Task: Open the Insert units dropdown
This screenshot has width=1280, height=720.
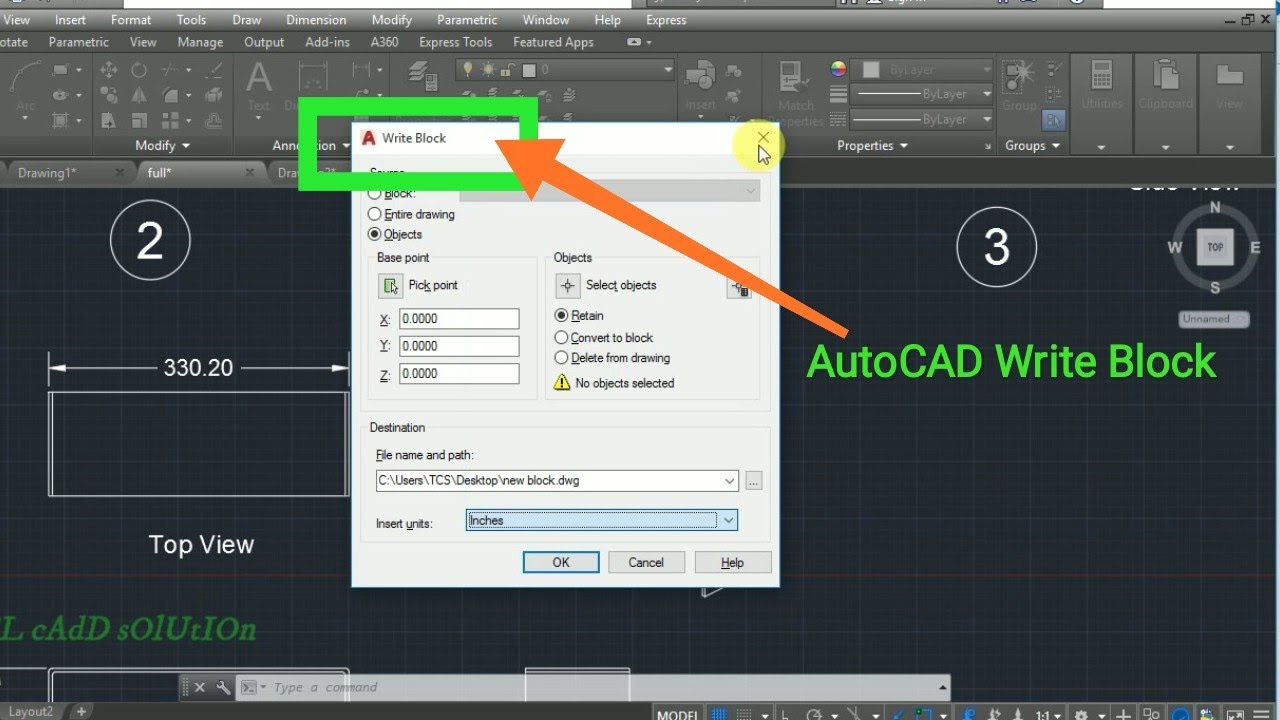Action: [602, 520]
